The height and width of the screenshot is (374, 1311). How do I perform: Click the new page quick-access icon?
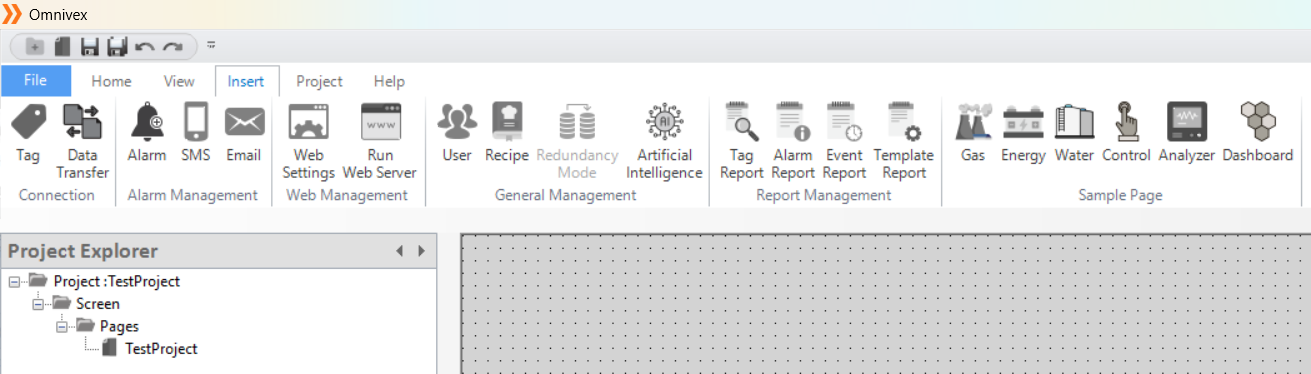click(62, 46)
